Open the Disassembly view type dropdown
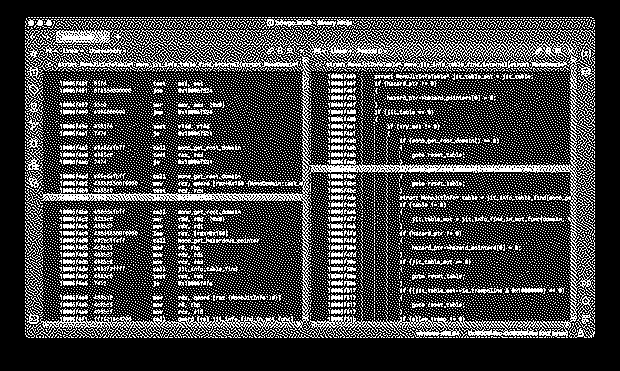620x371 pixels. [x=107, y=51]
